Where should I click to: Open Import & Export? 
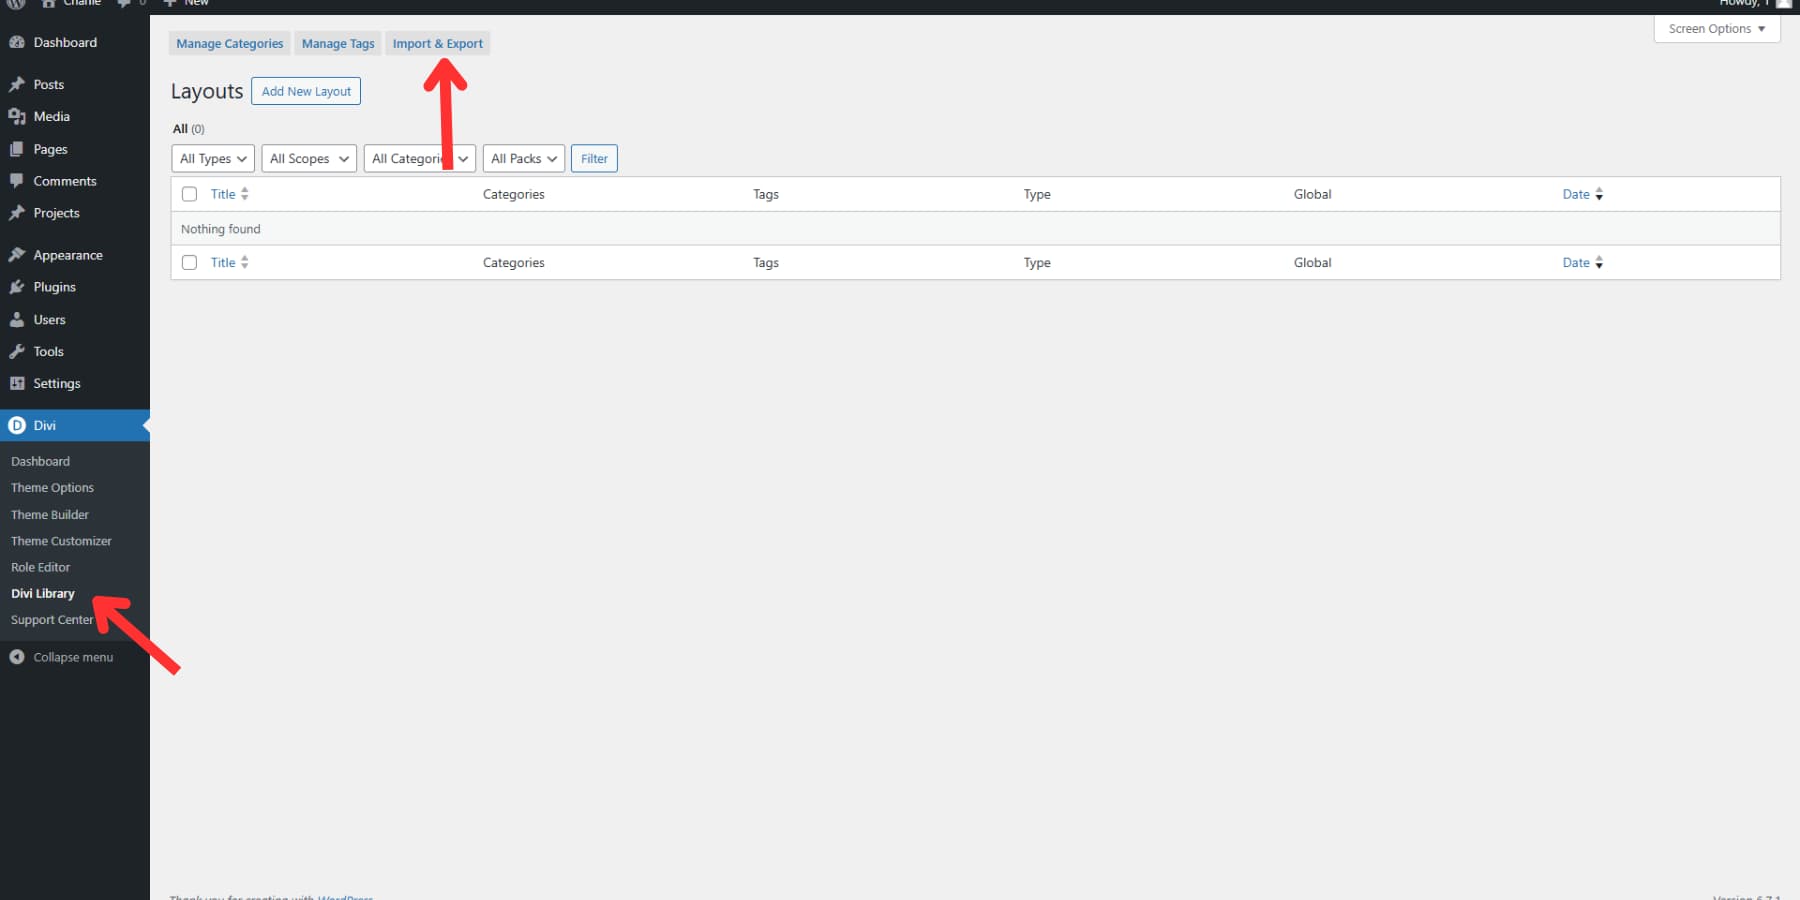pyautogui.click(x=437, y=43)
